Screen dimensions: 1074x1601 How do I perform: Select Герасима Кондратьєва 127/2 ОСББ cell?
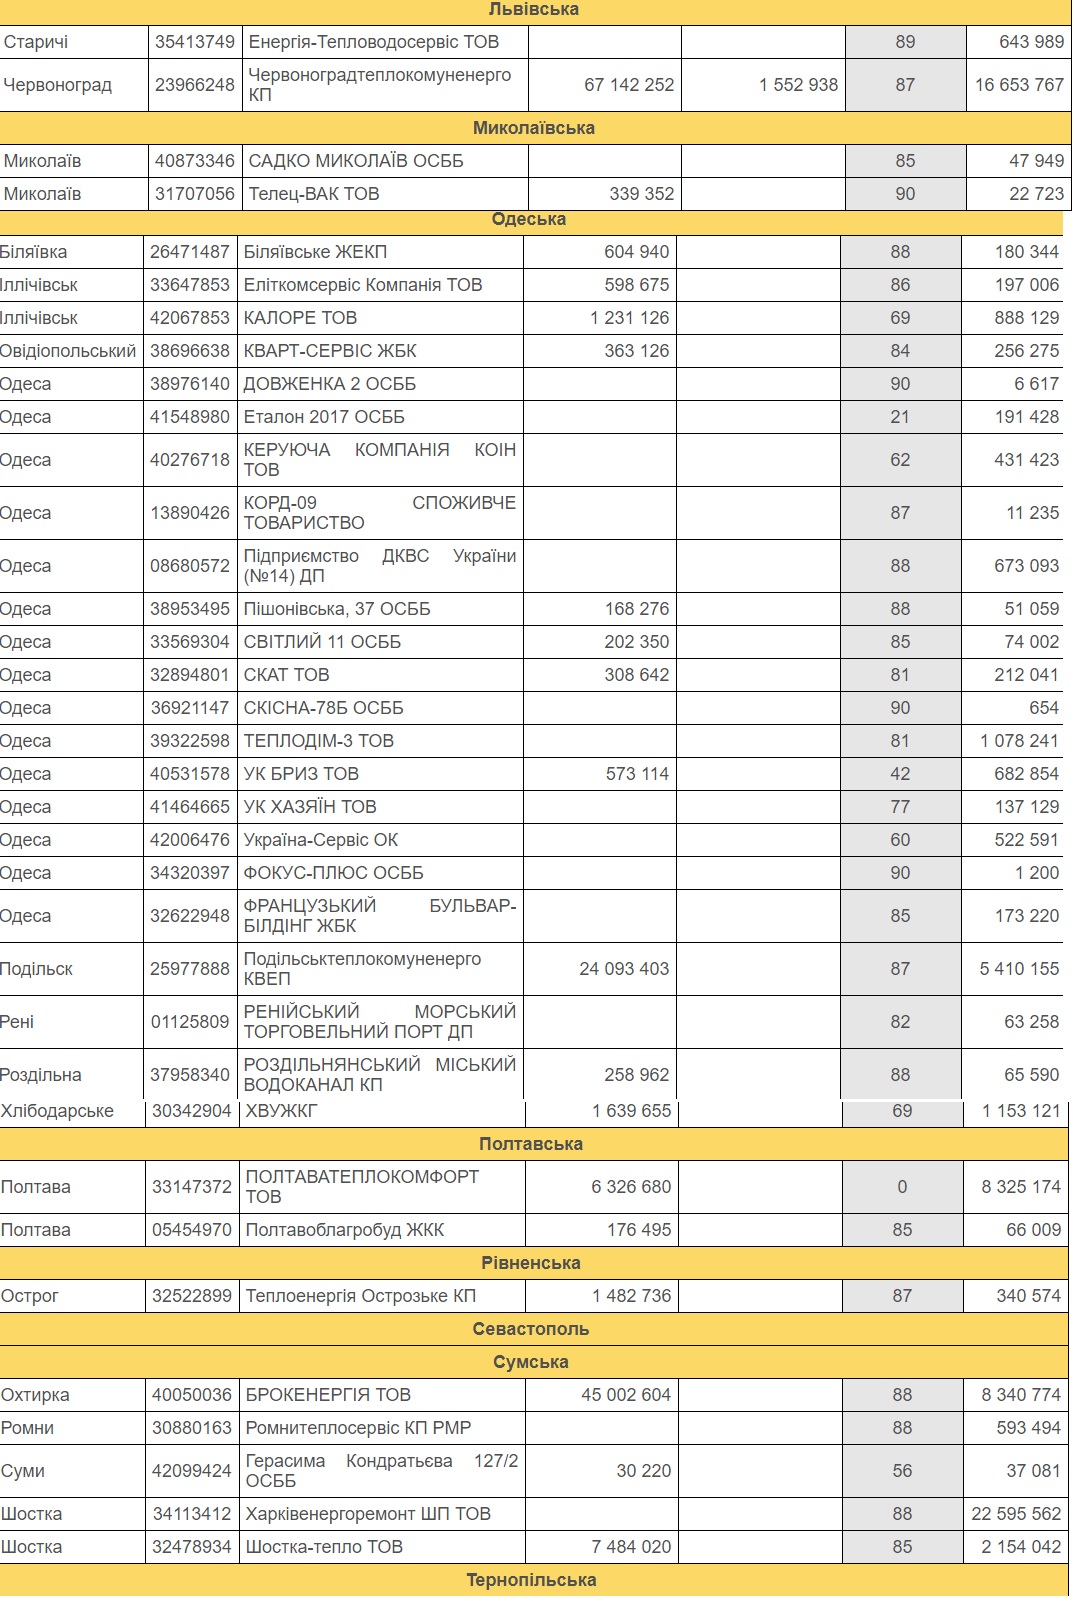(383, 1471)
